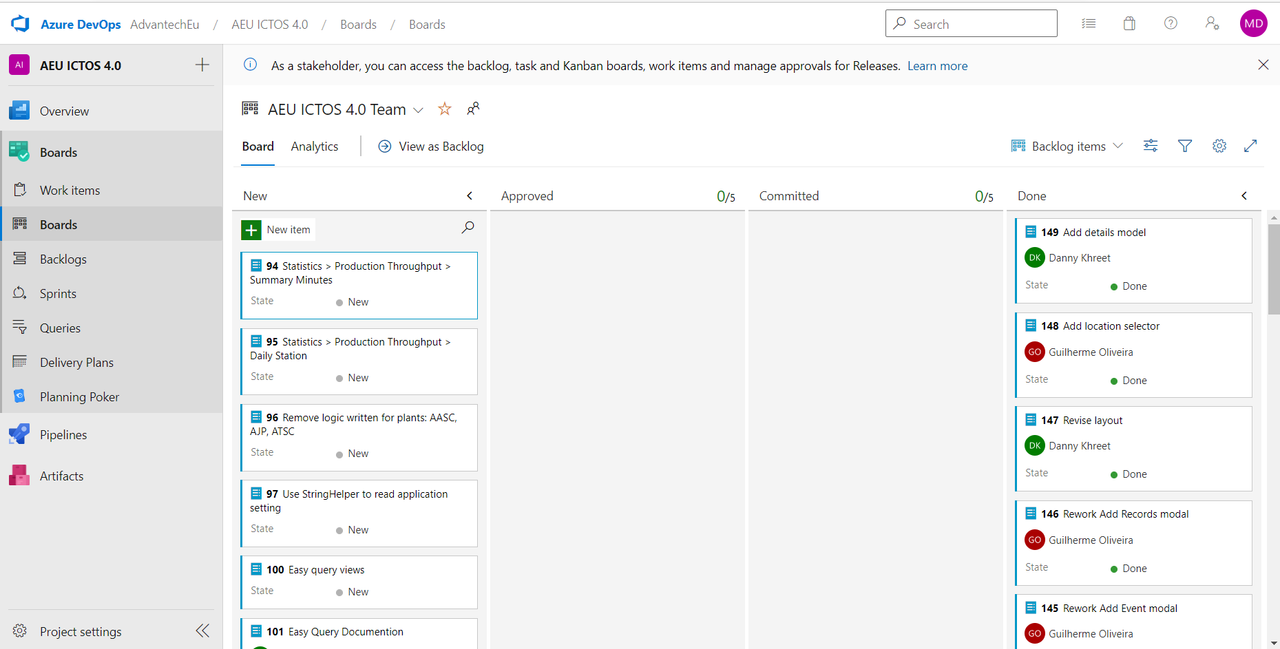Click the star icon to favorite team board
1280x649 pixels.
click(445, 109)
